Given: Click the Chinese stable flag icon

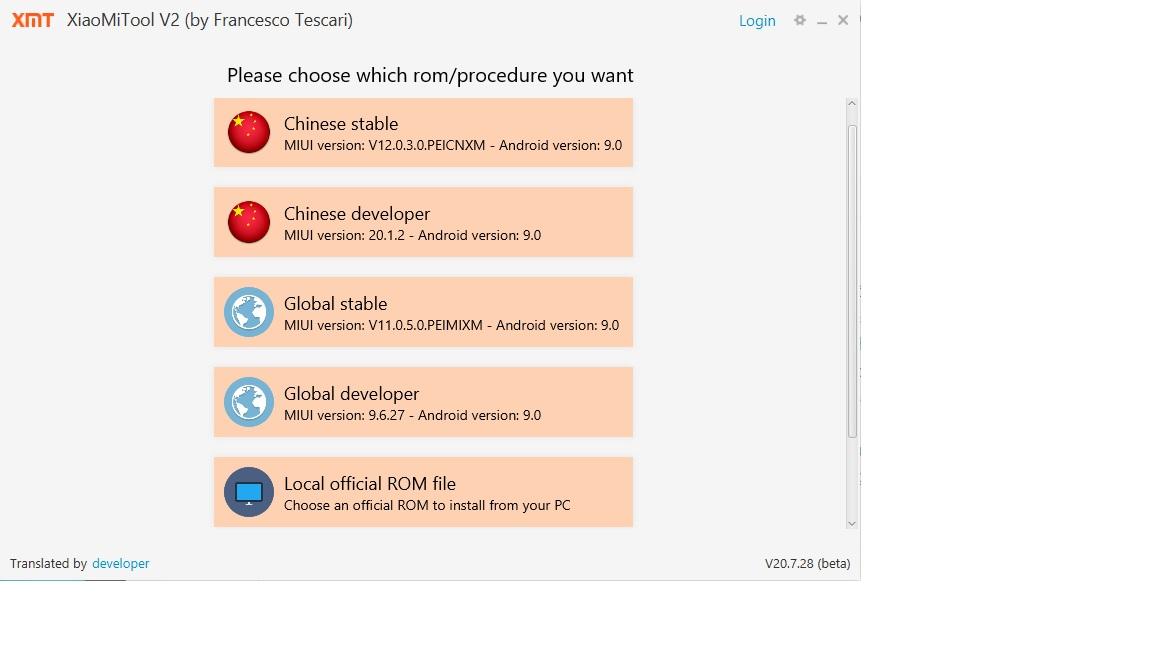Looking at the screenshot, I should [249, 132].
